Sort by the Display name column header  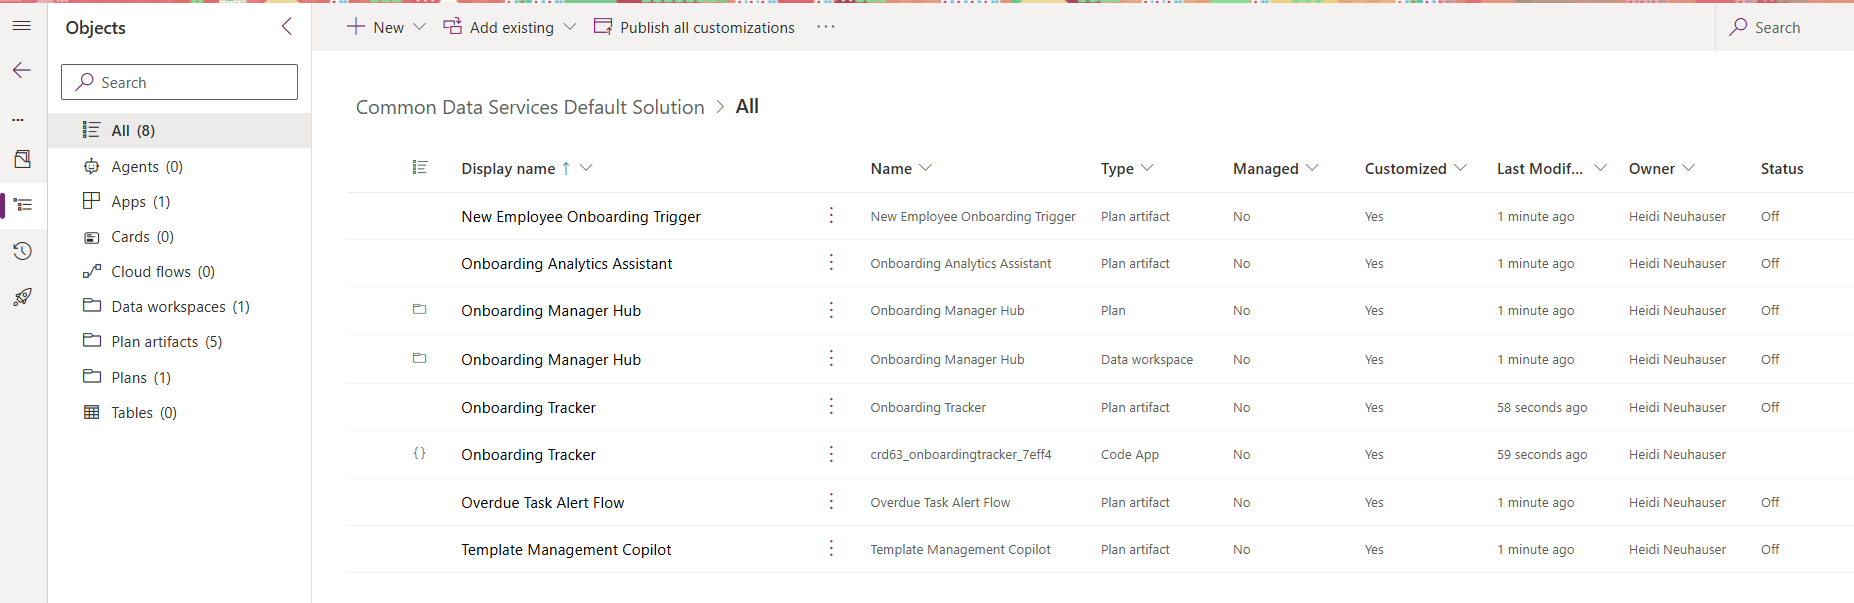508,169
